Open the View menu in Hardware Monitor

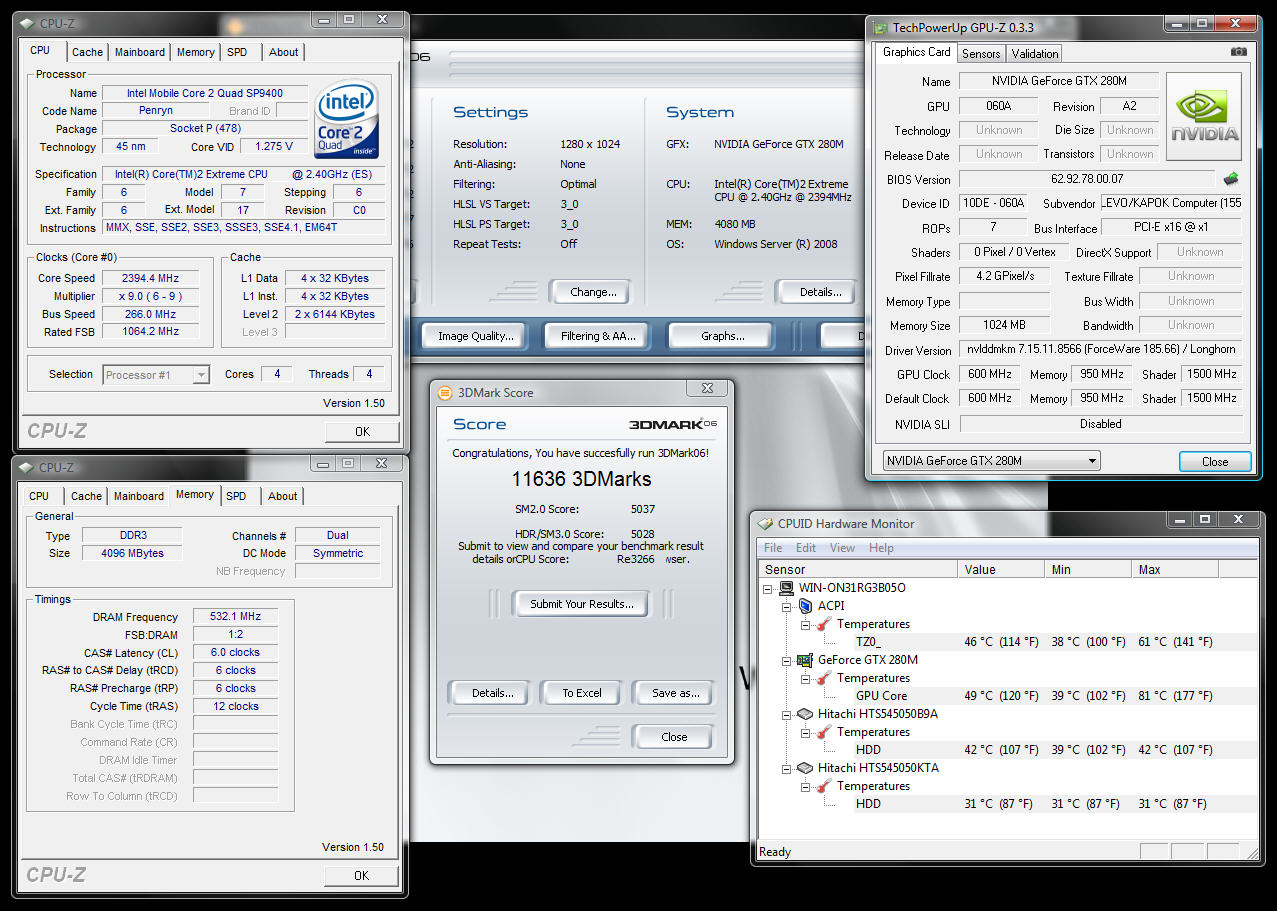tap(842, 548)
